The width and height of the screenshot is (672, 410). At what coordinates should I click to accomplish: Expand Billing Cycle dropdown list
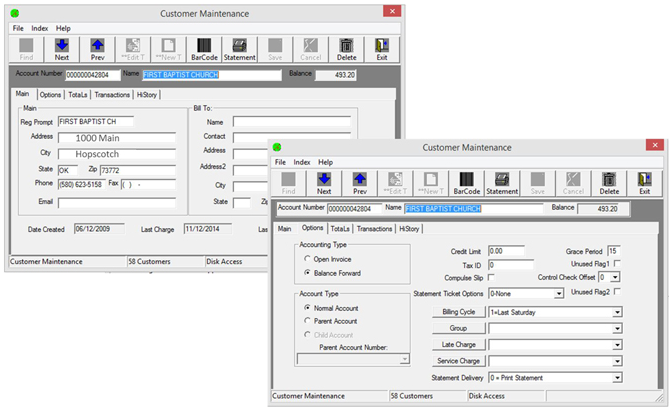pyautogui.click(x=617, y=312)
